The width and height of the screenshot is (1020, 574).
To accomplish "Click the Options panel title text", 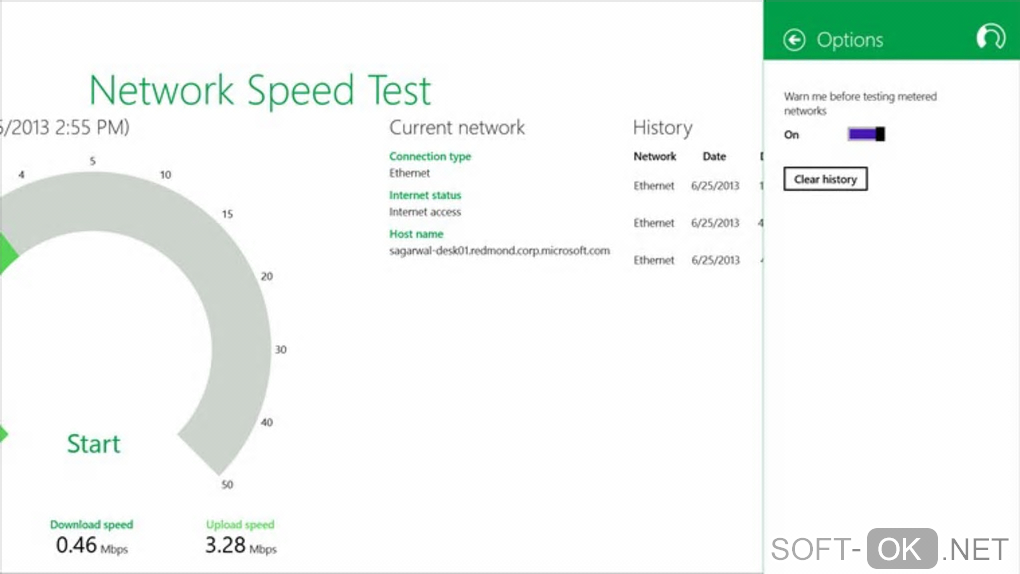I will pyautogui.click(x=850, y=40).
